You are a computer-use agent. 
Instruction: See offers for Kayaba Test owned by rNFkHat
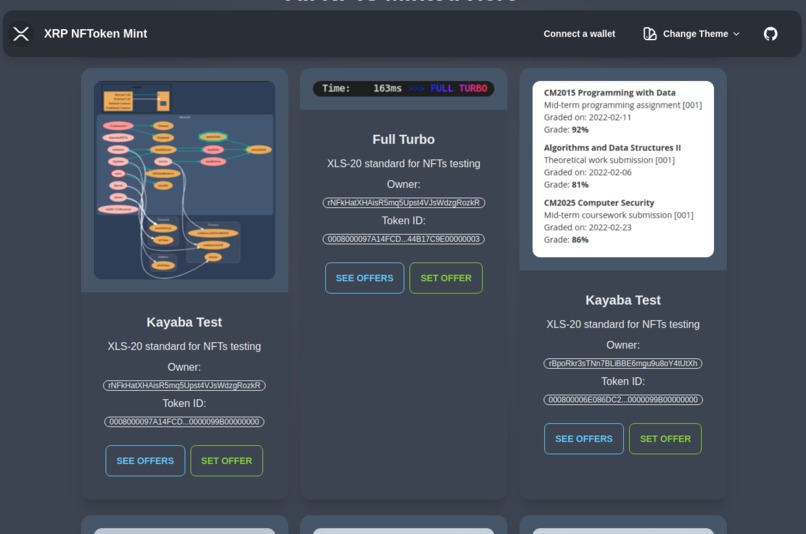(x=145, y=461)
